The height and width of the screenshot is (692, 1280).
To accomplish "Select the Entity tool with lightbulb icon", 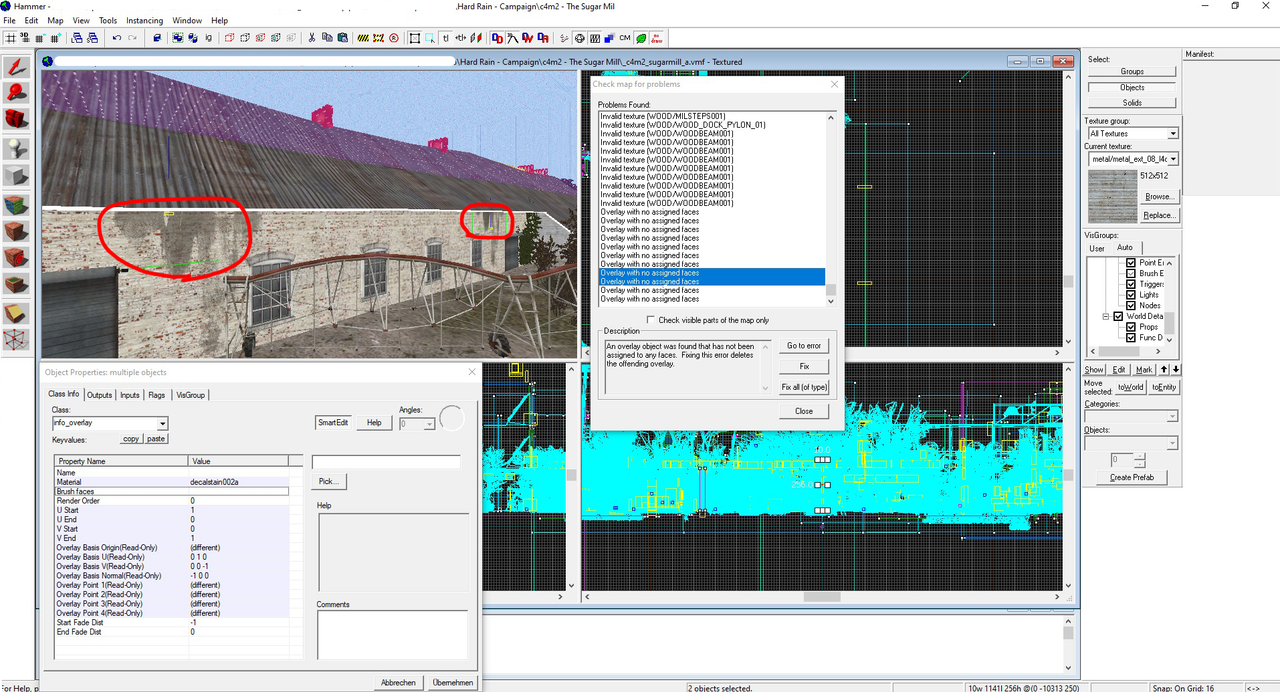I will click(16, 148).
